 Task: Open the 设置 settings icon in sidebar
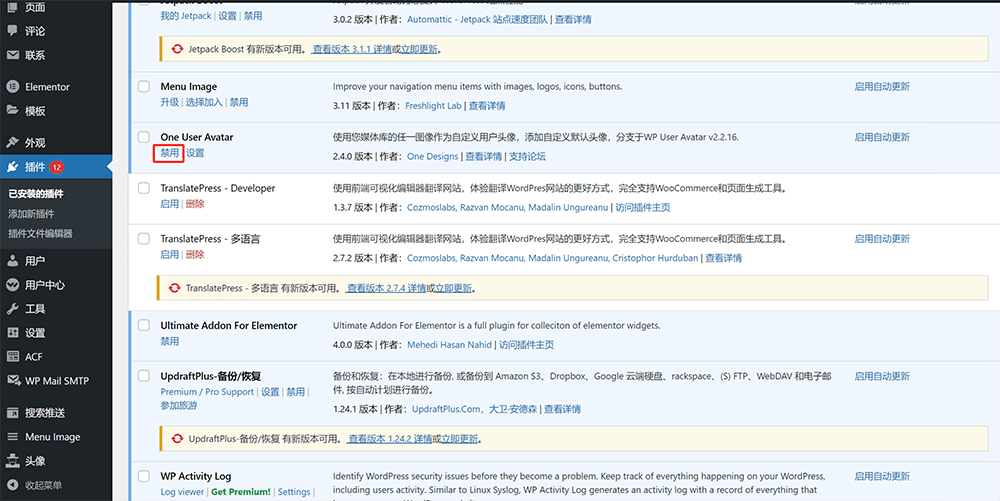(12, 333)
